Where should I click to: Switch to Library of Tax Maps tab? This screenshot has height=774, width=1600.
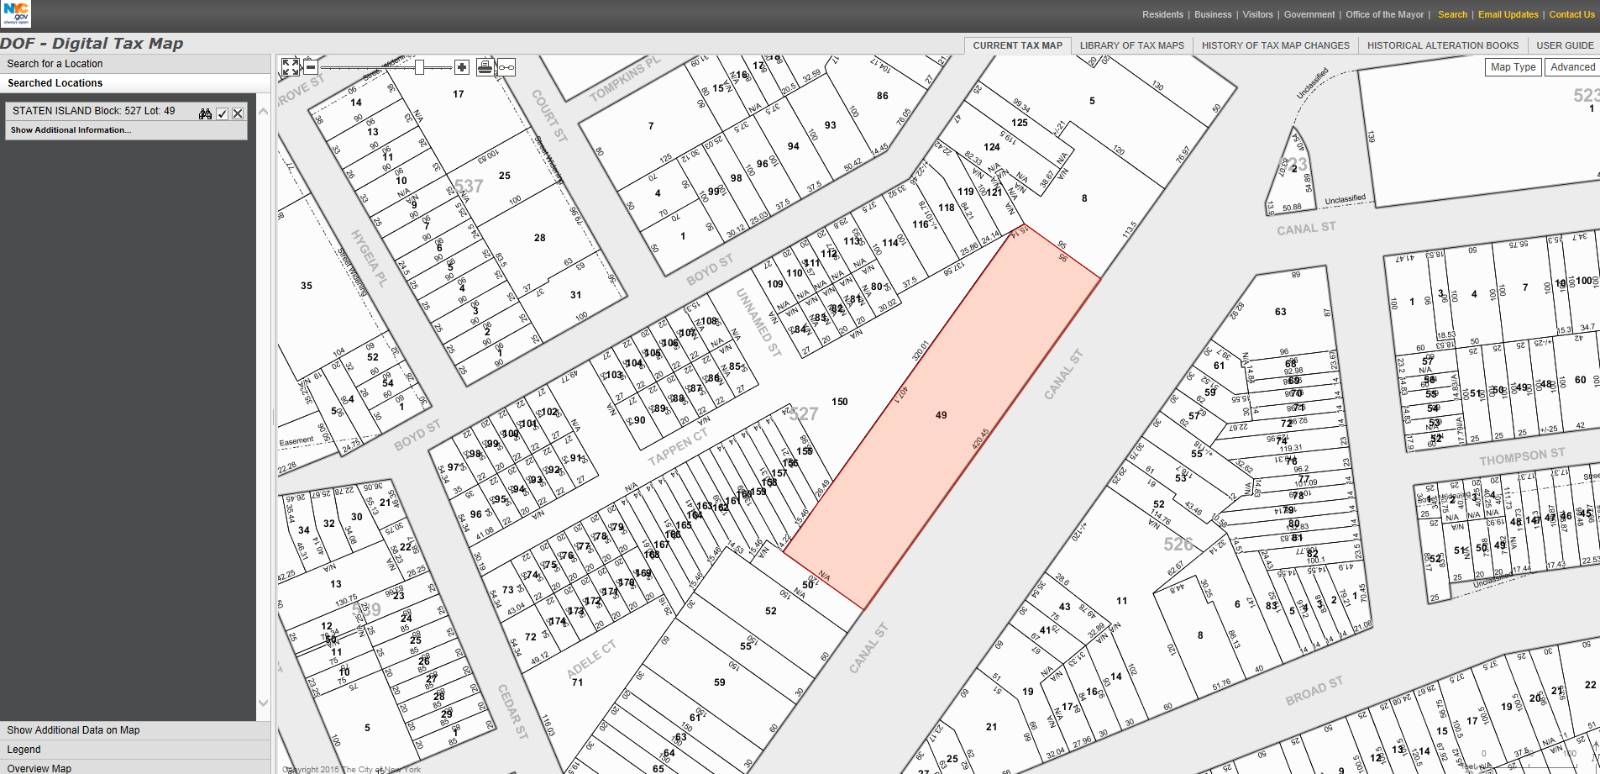click(x=1131, y=45)
